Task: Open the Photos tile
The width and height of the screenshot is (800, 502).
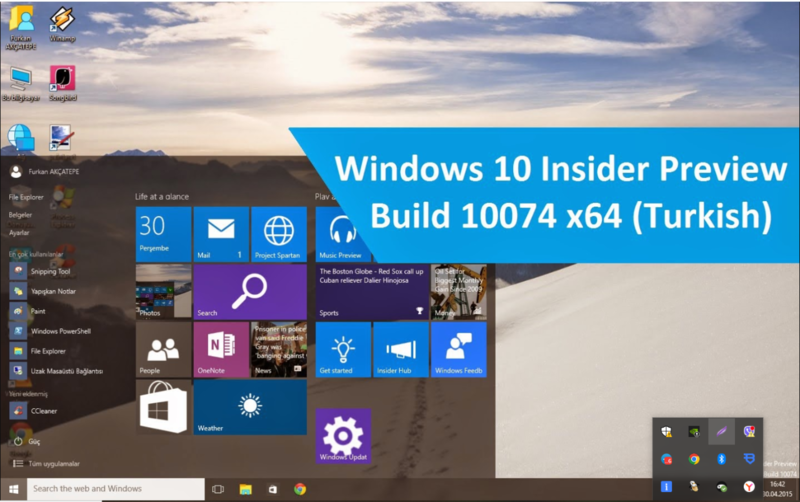Action: [163, 292]
